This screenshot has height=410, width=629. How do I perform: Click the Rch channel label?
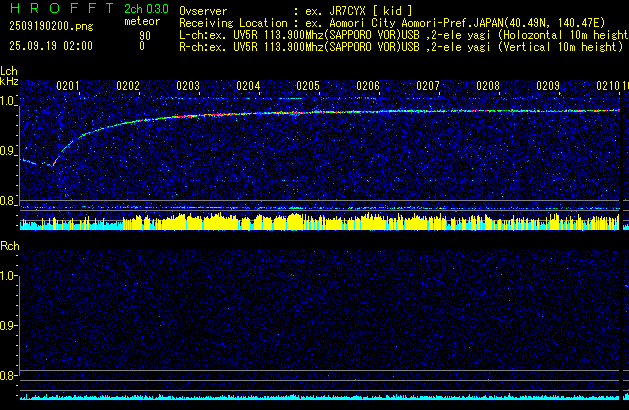[9, 245]
